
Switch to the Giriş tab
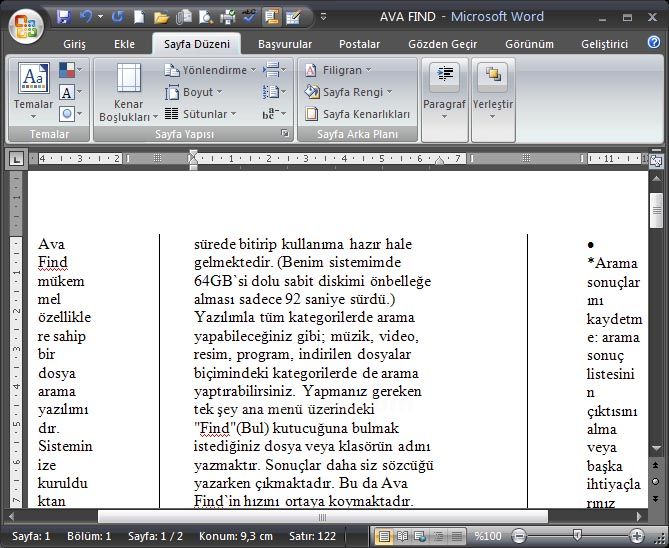coord(75,44)
